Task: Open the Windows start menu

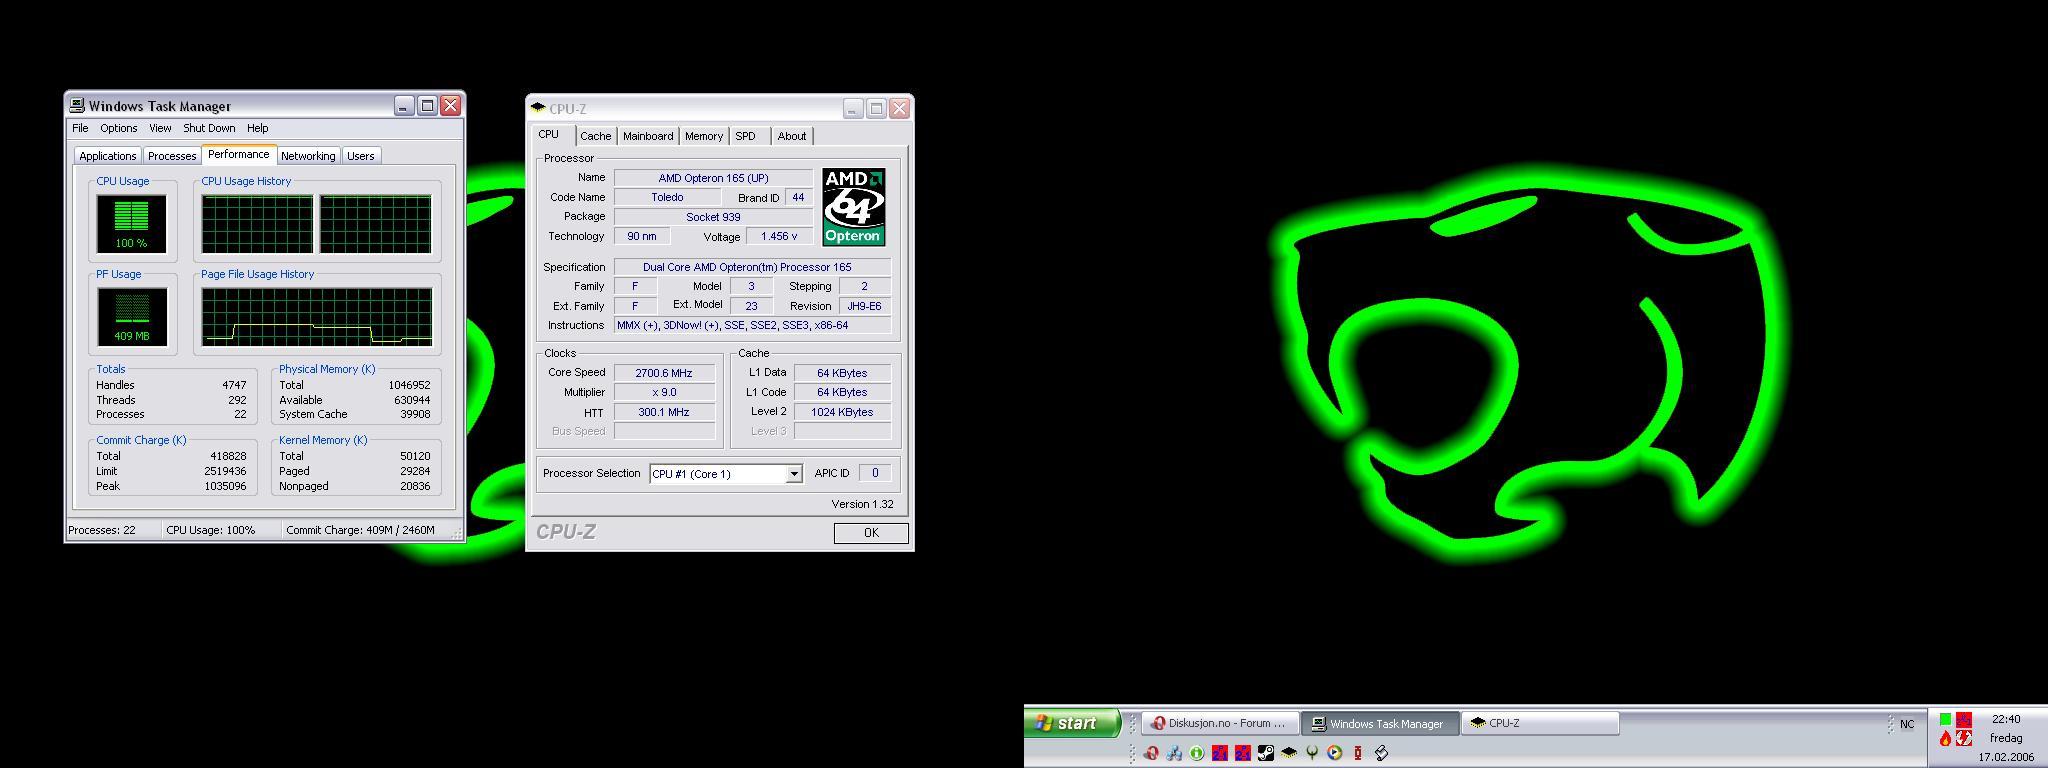Action: click(x=1071, y=723)
